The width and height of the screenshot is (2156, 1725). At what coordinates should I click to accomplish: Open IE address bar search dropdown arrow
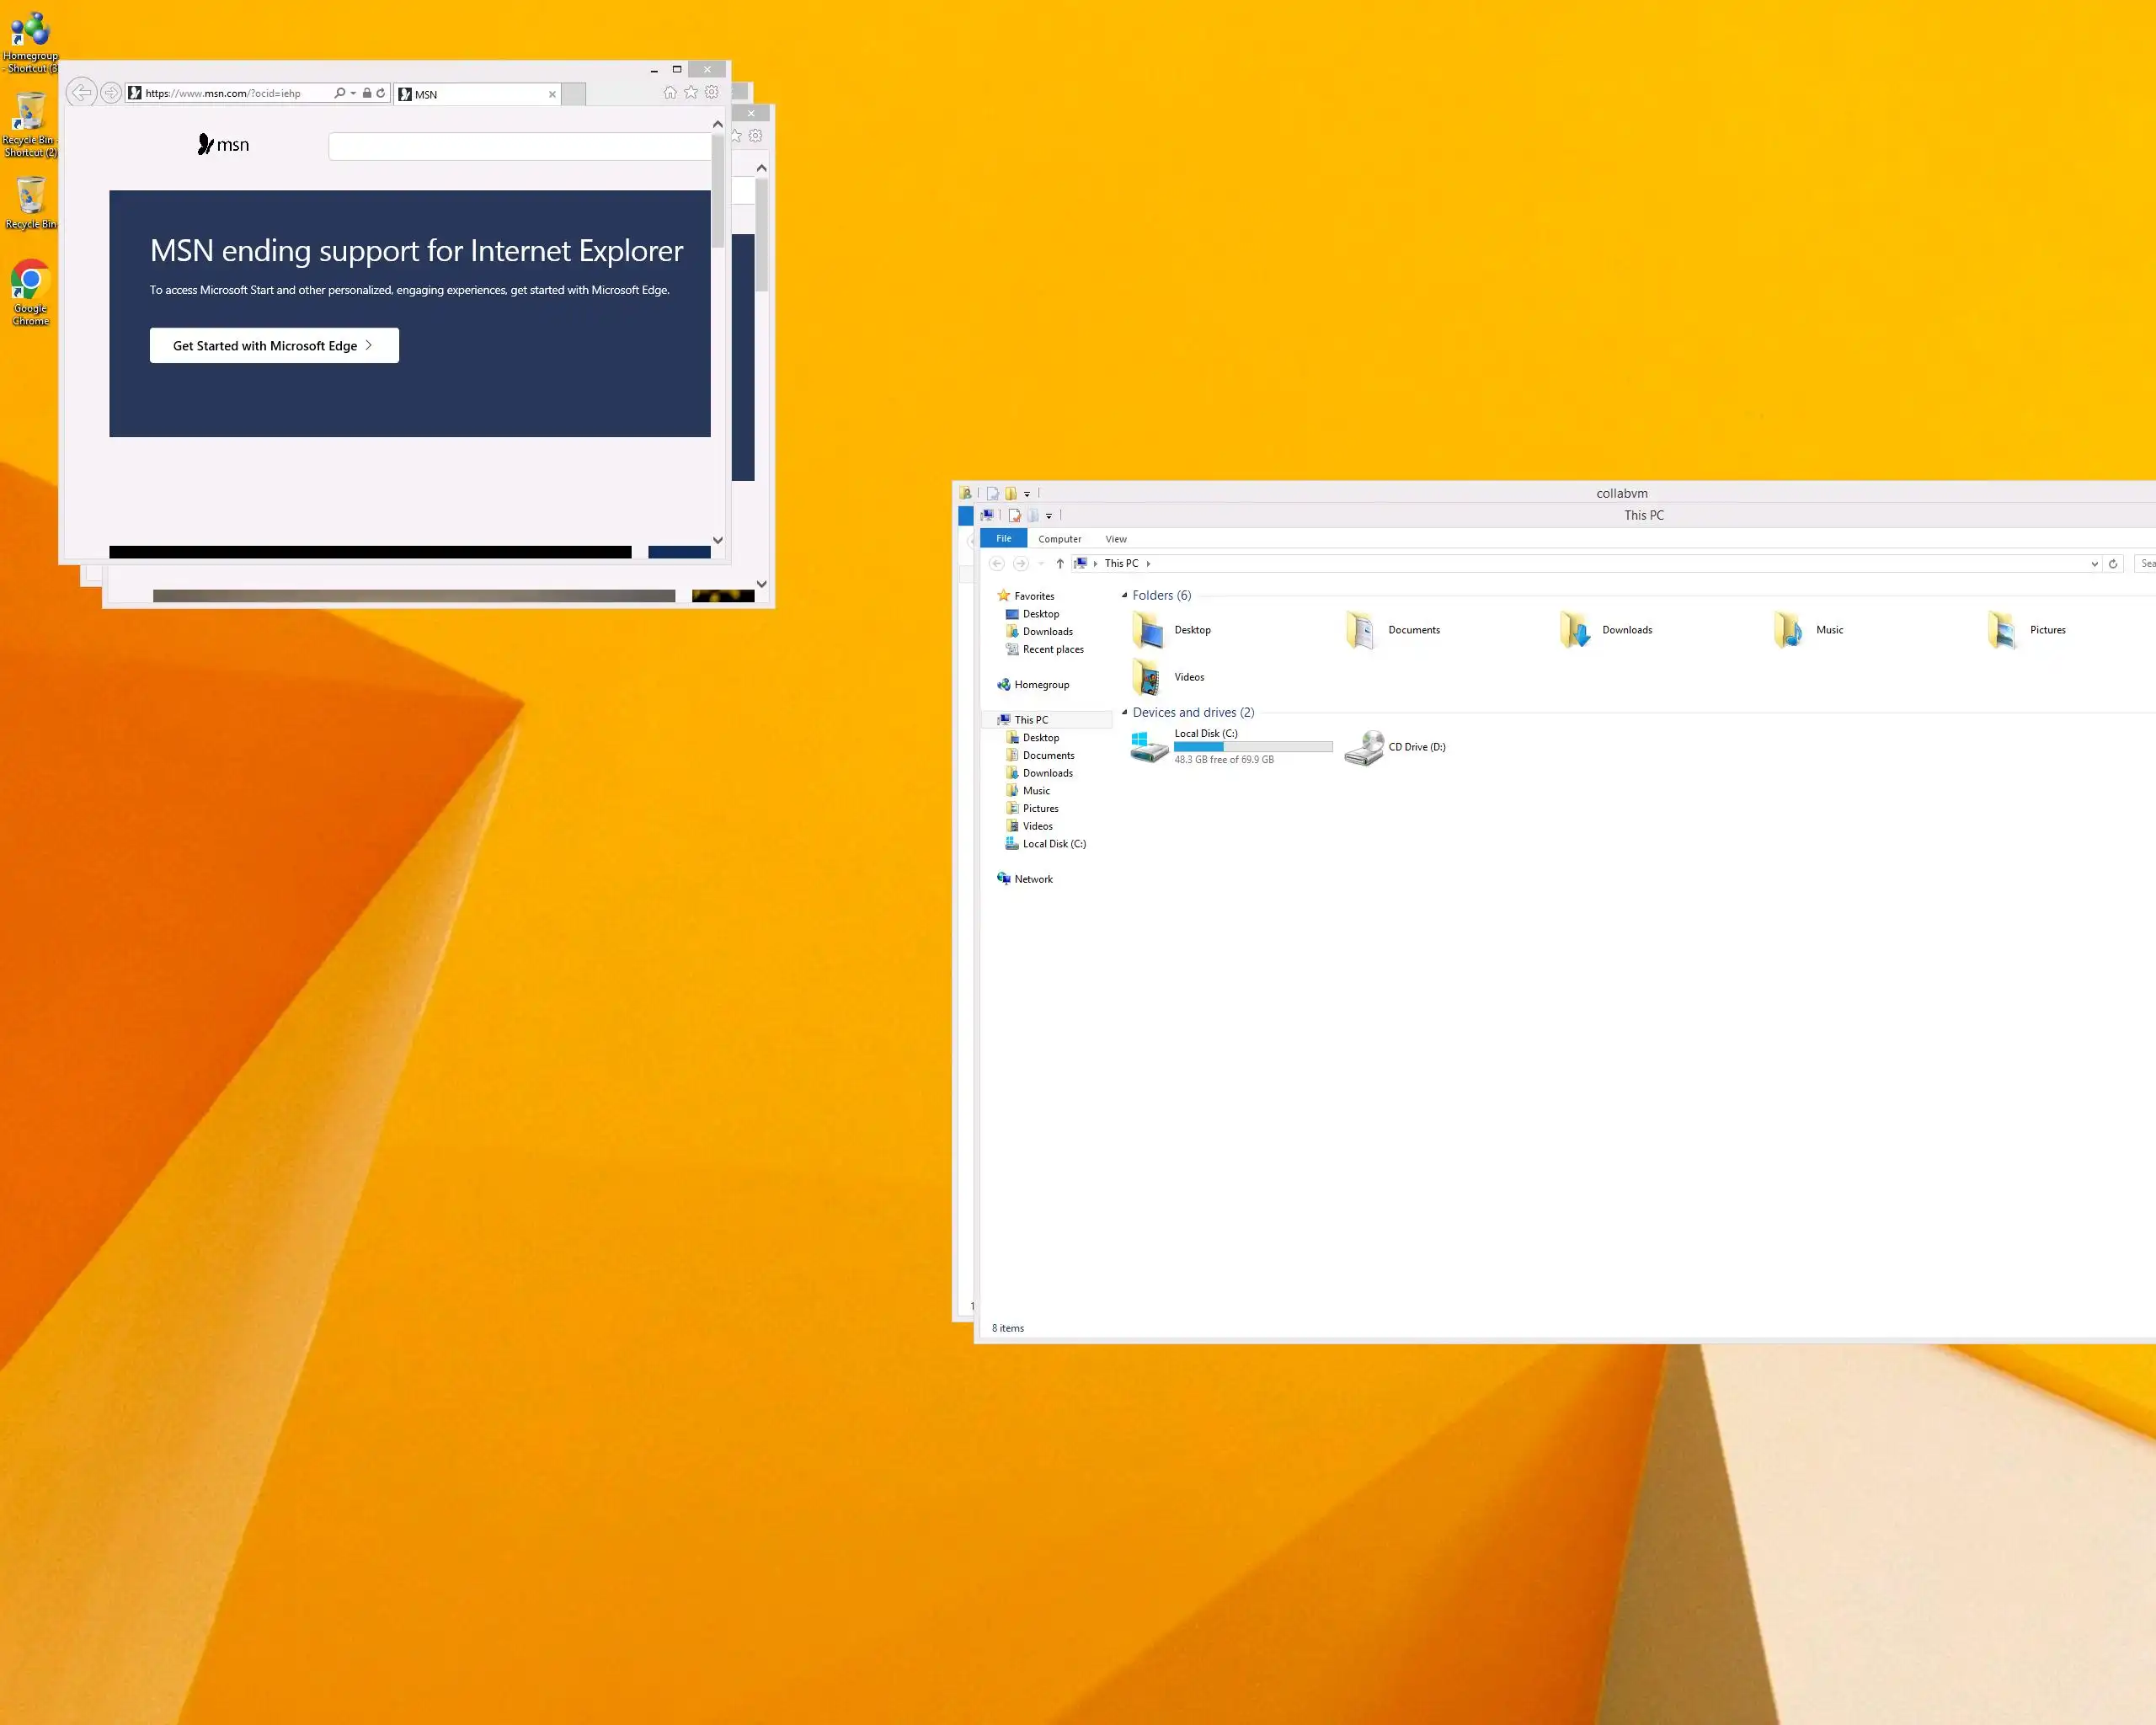pos(353,93)
